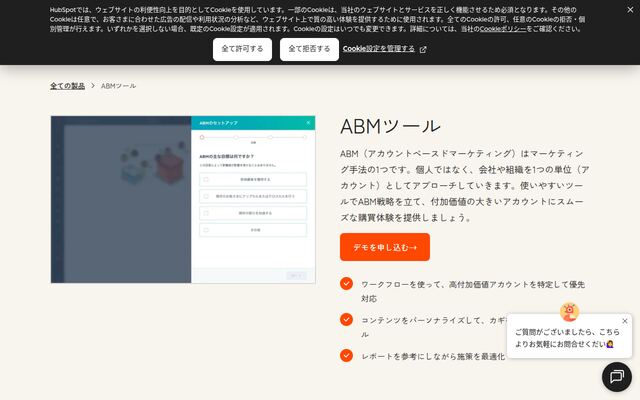
Task: Click the ワークフローを使って feature text
Action: point(473,291)
